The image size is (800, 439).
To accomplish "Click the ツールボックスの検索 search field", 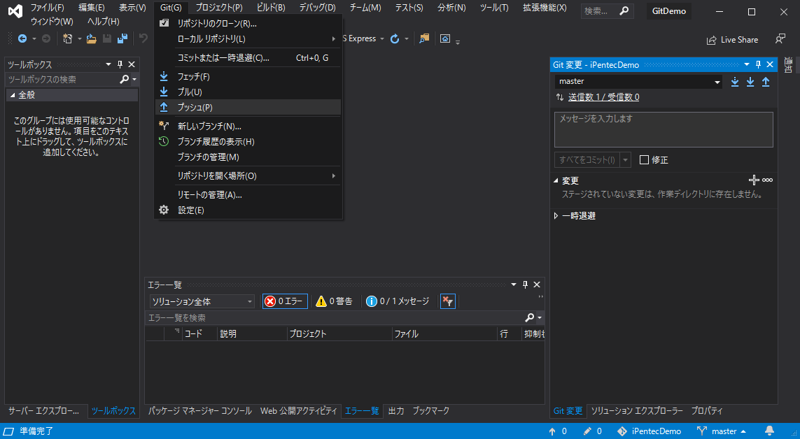I will pos(62,79).
